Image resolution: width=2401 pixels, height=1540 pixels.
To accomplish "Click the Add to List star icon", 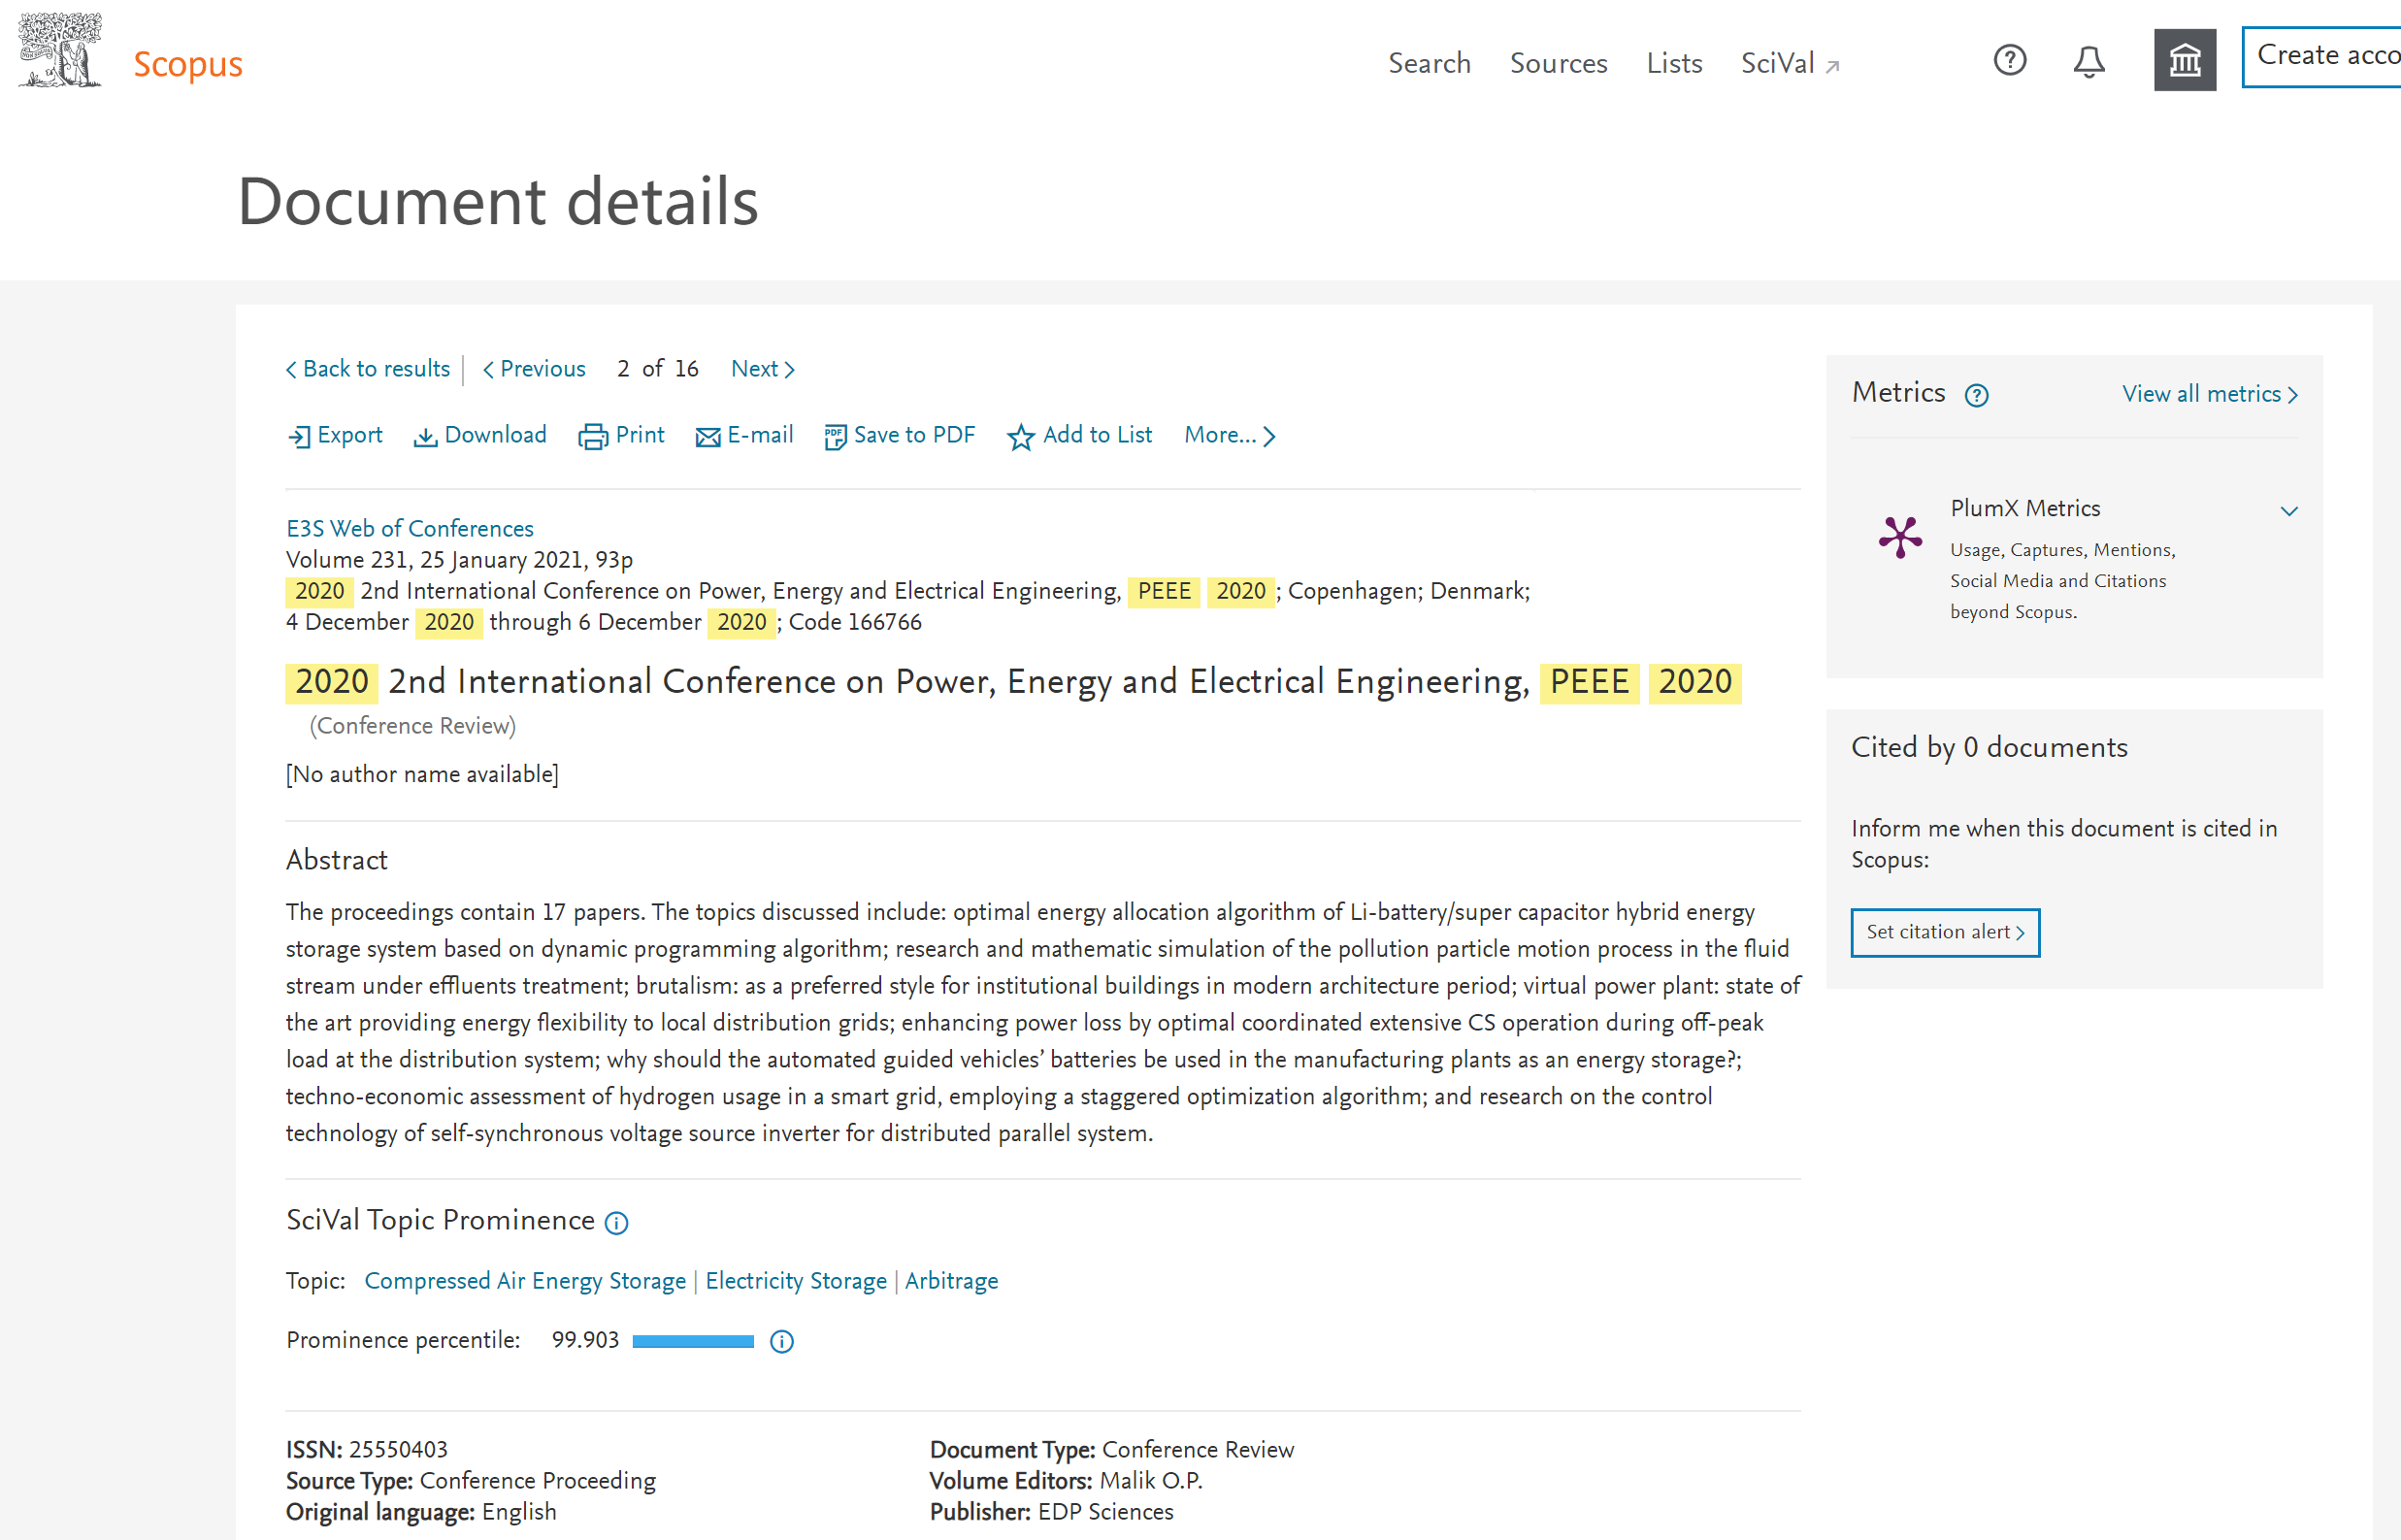I will tap(1020, 437).
